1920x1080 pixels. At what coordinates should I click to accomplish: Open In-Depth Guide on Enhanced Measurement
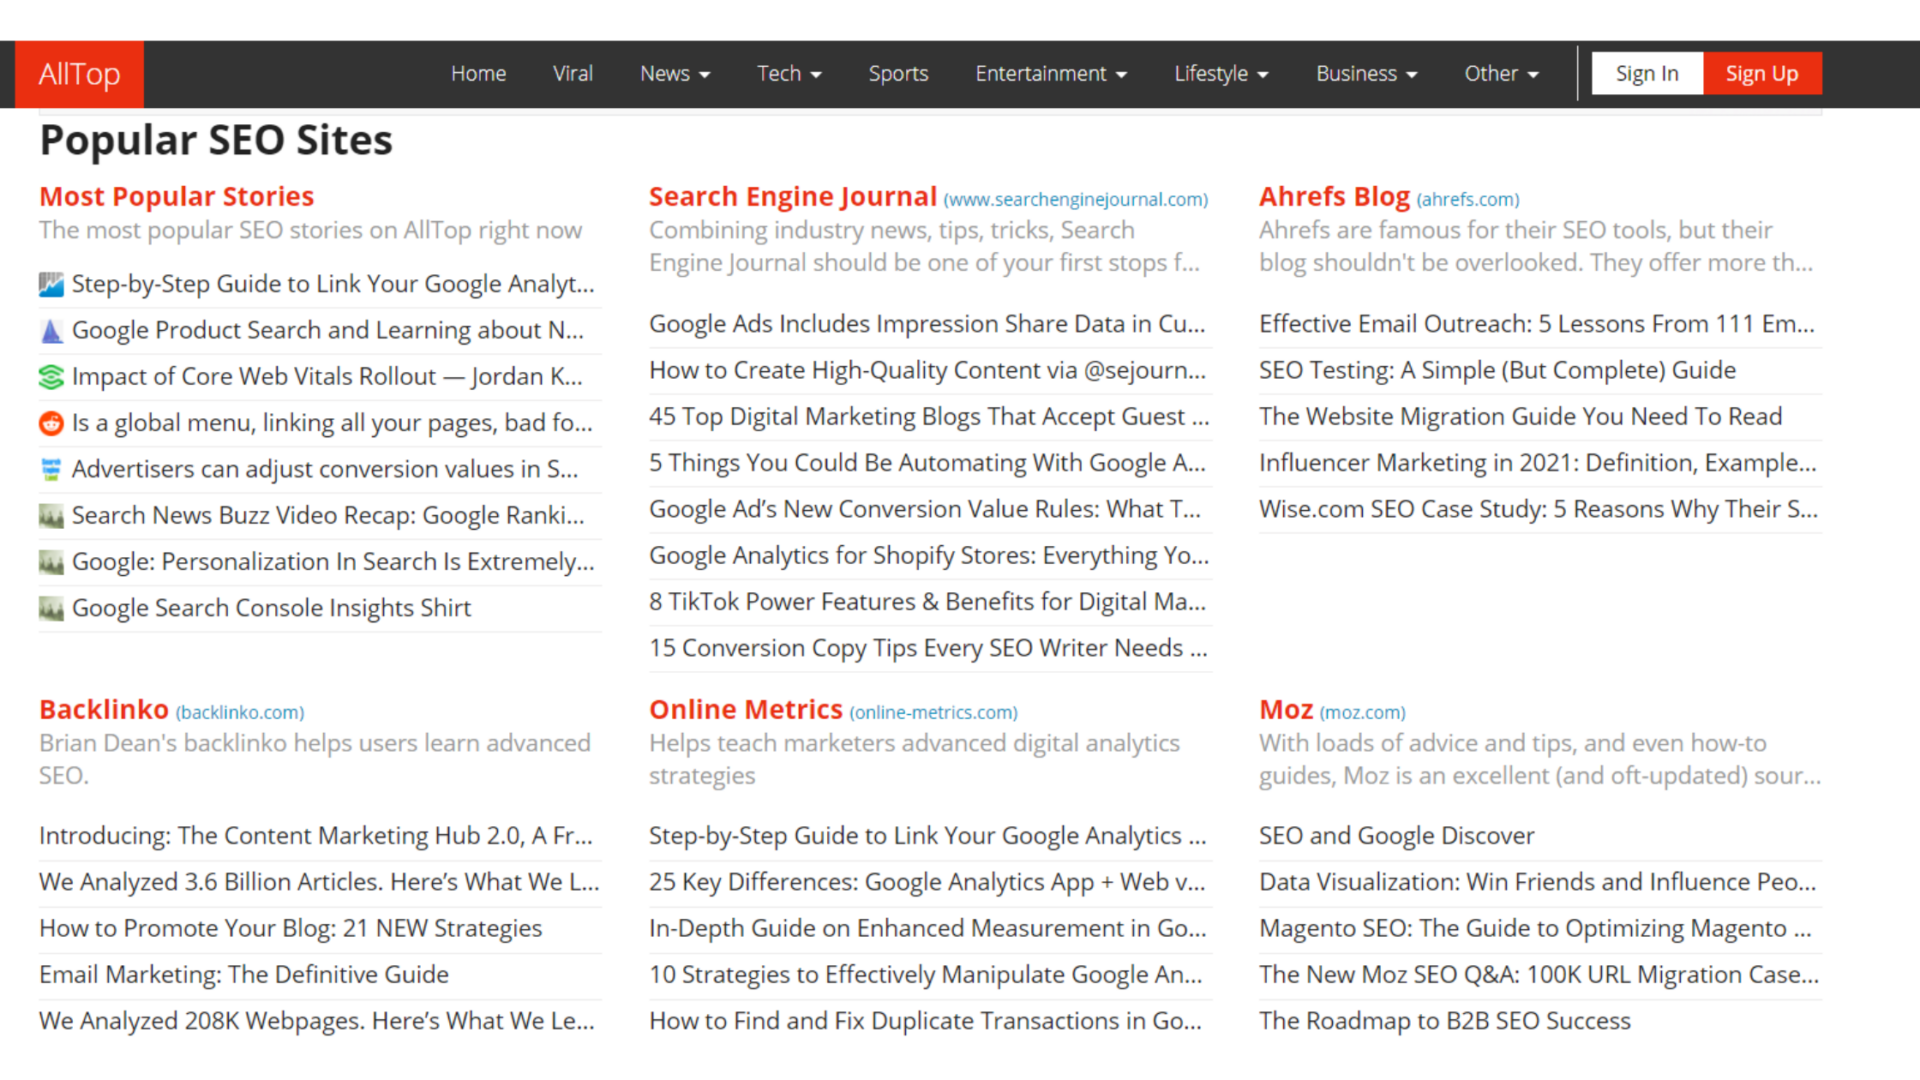(x=928, y=929)
